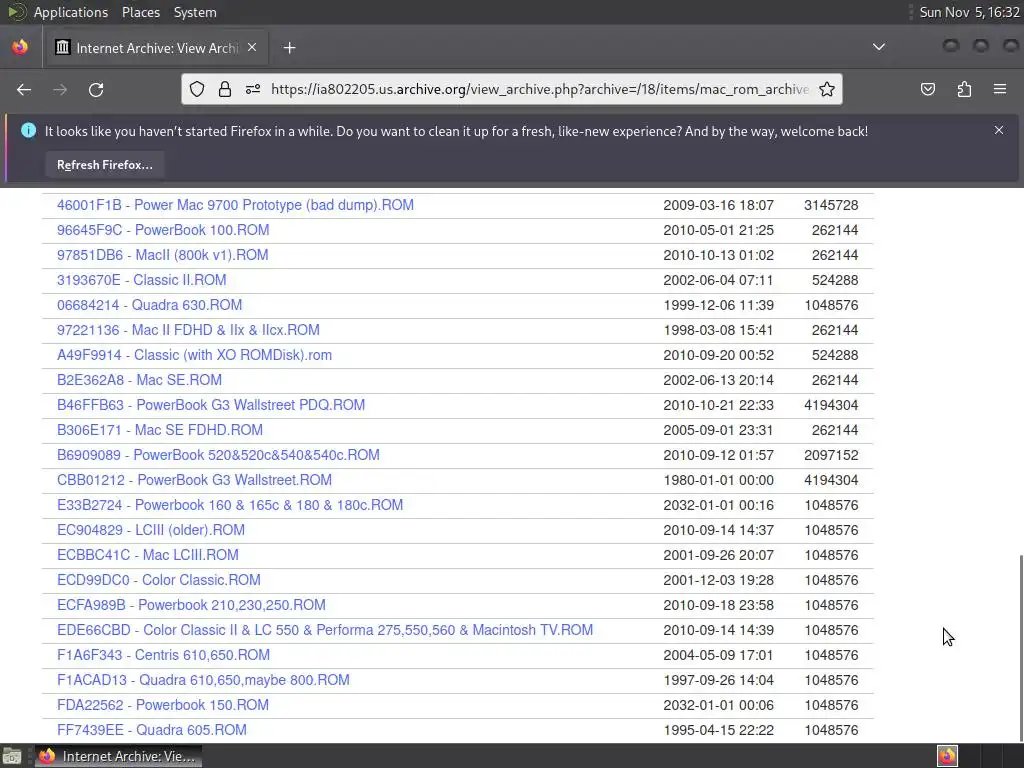This screenshot has height=768, width=1024.
Task: Click the forward navigation arrow
Action: click(60, 89)
